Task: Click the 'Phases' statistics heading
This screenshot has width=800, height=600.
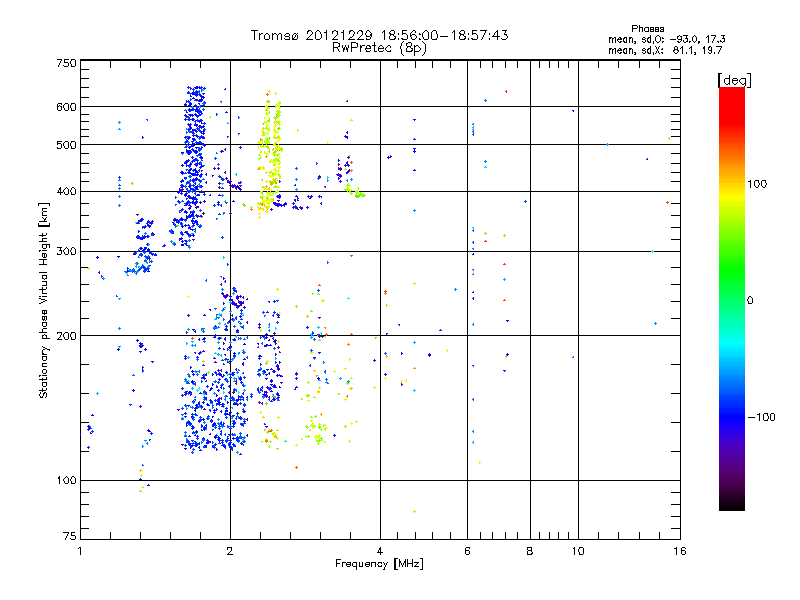Action: [647, 29]
